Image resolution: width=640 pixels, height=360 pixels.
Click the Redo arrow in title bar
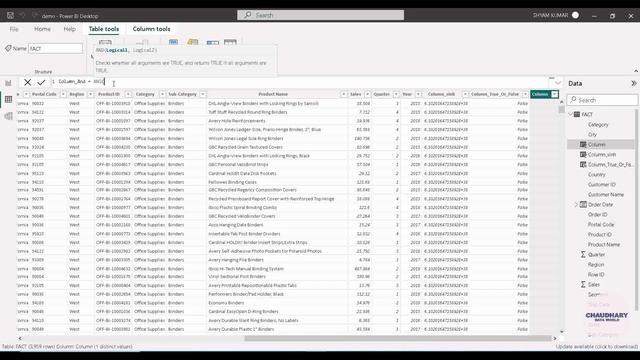35,16
